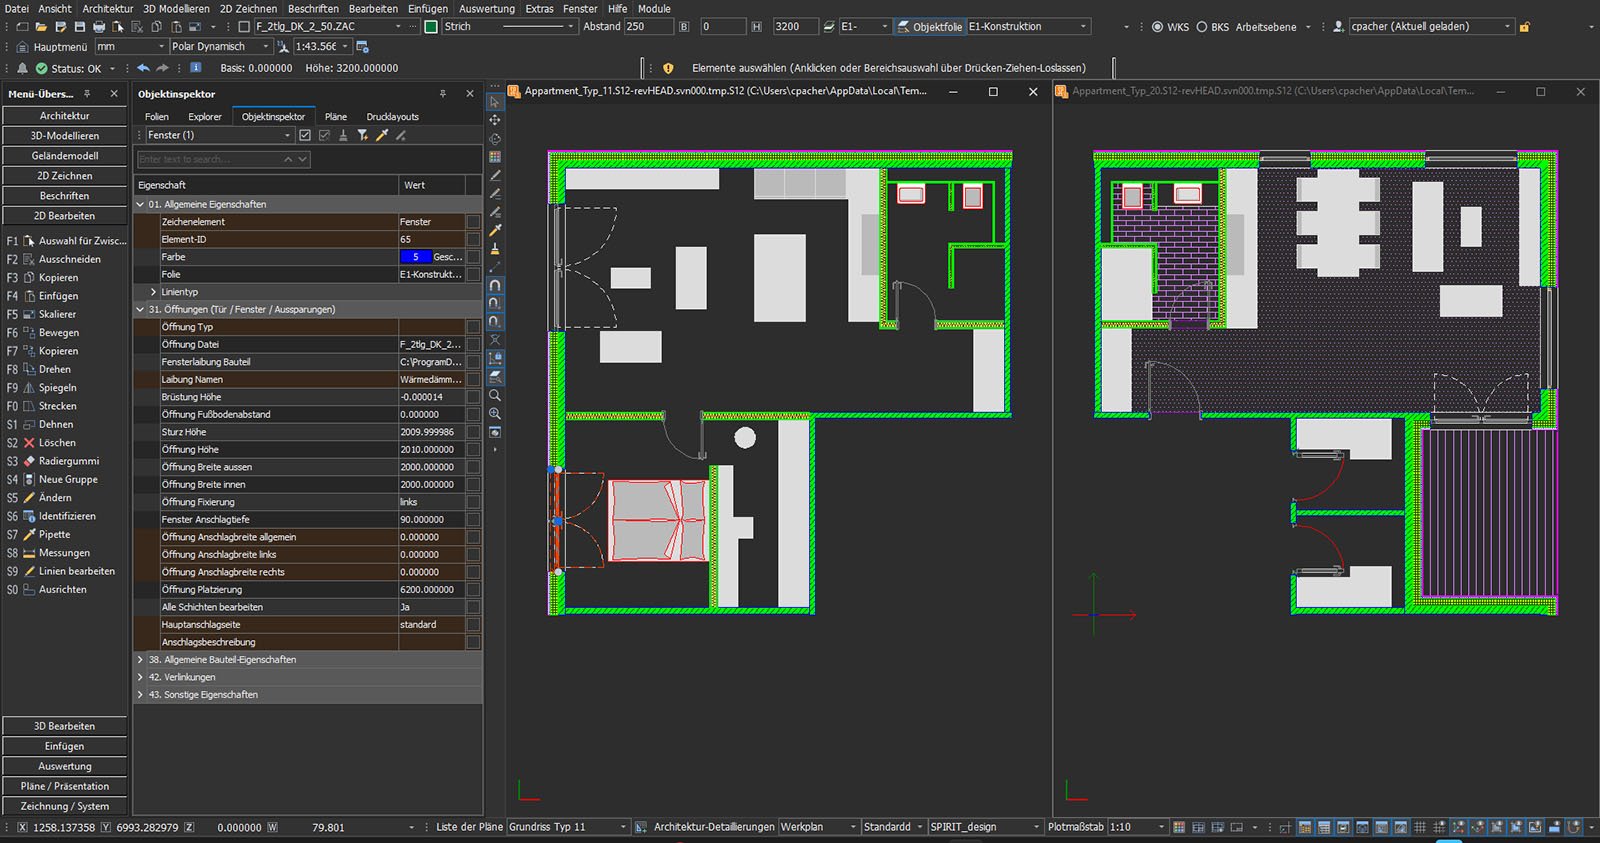1600x843 pixels.
Task: Click the undo arrow icon
Action: tap(143, 68)
